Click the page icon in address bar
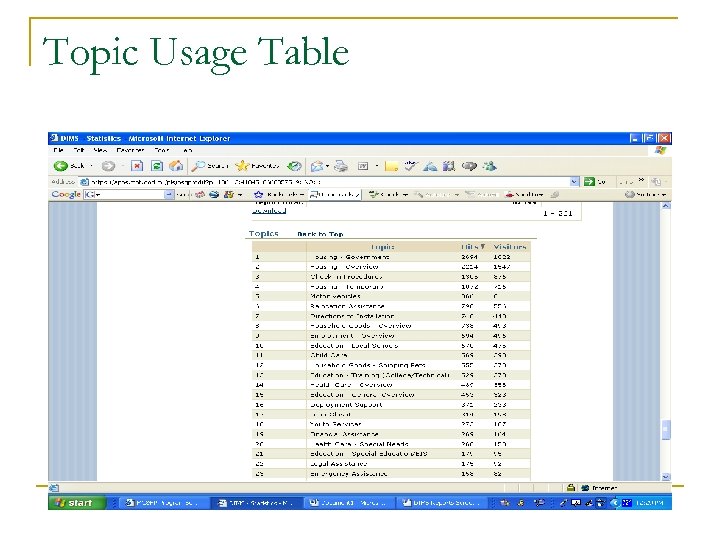This screenshot has height=540, width=720. pyautogui.click(x=84, y=182)
